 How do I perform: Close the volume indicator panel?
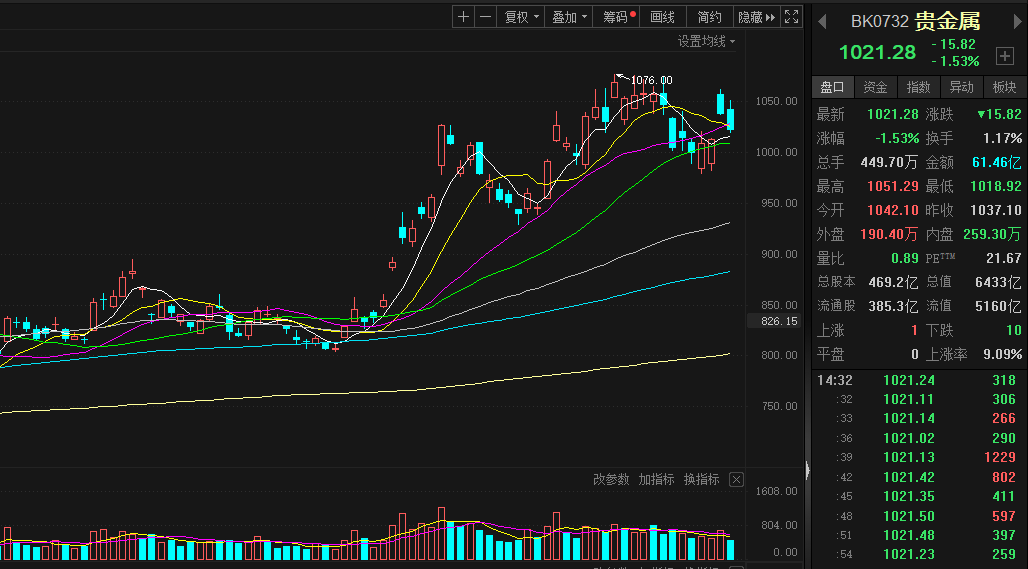pos(736,480)
